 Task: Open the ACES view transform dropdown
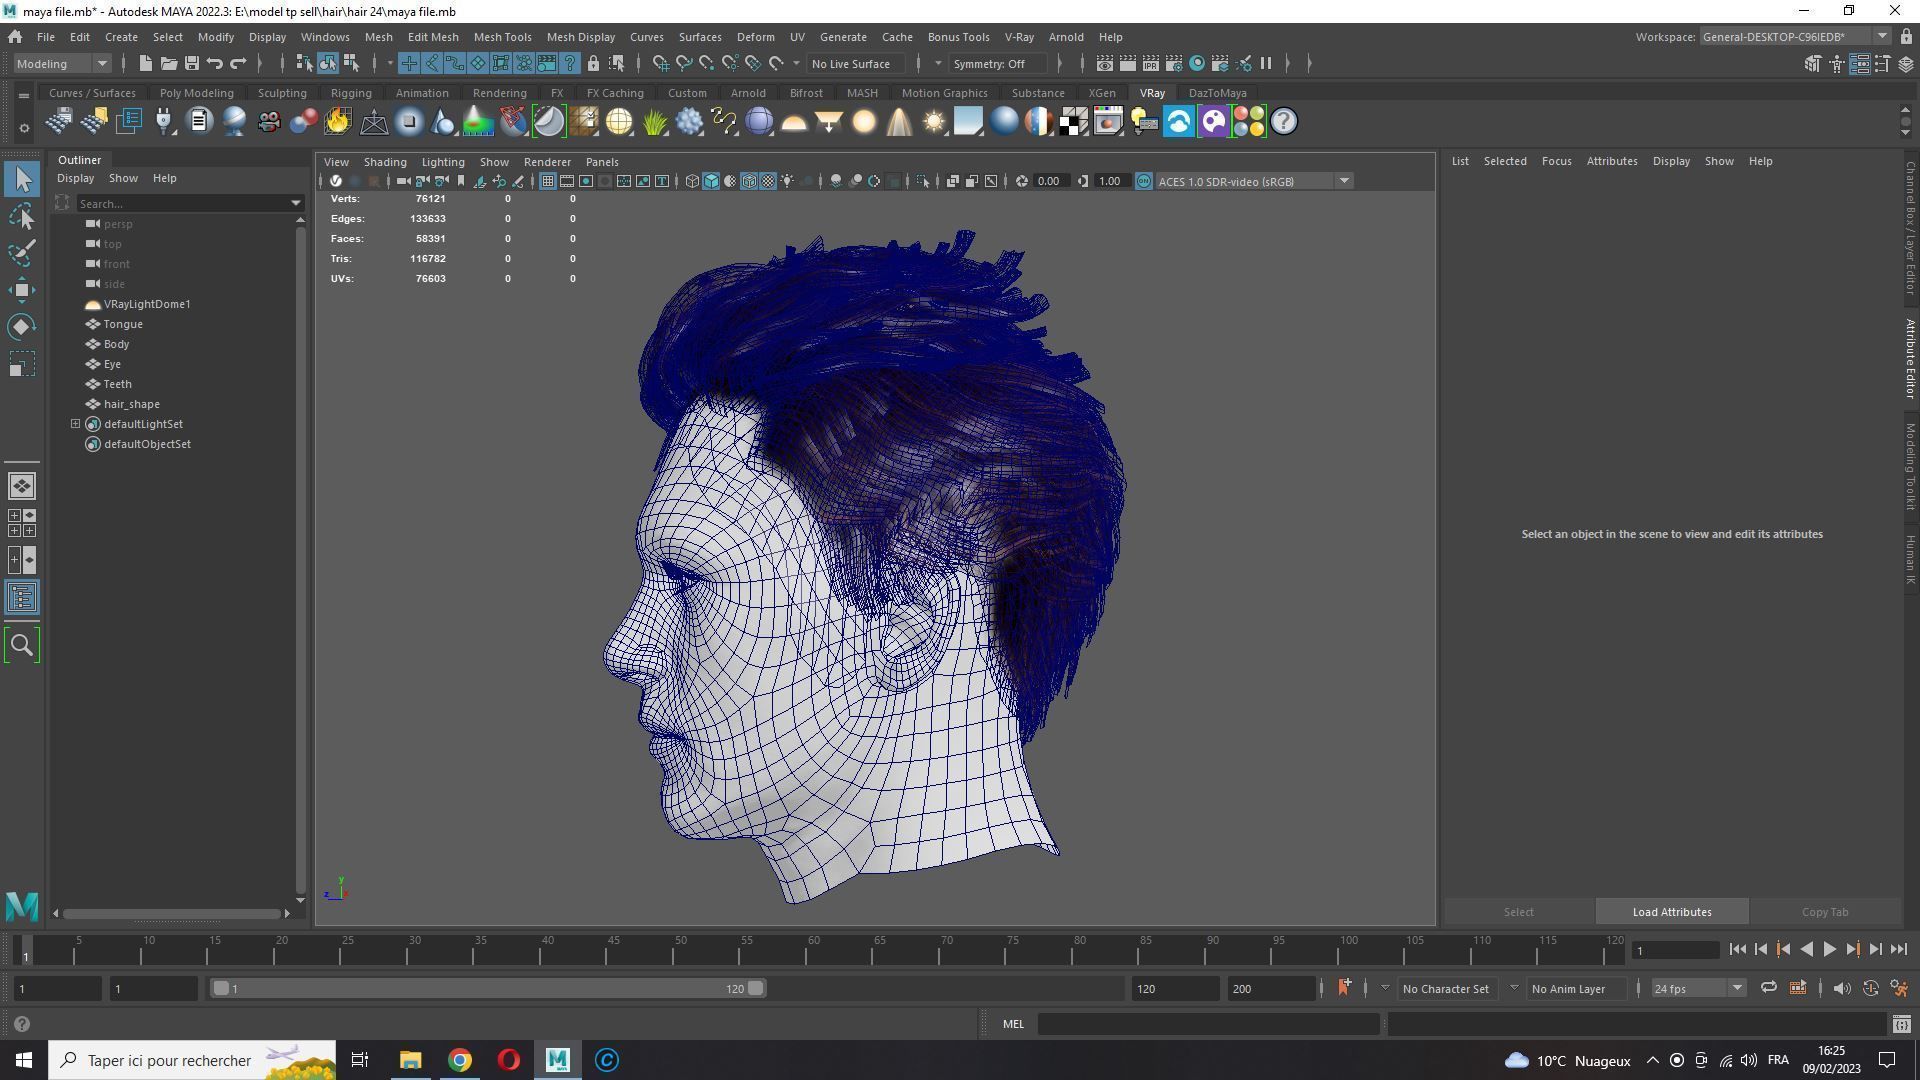1344,181
